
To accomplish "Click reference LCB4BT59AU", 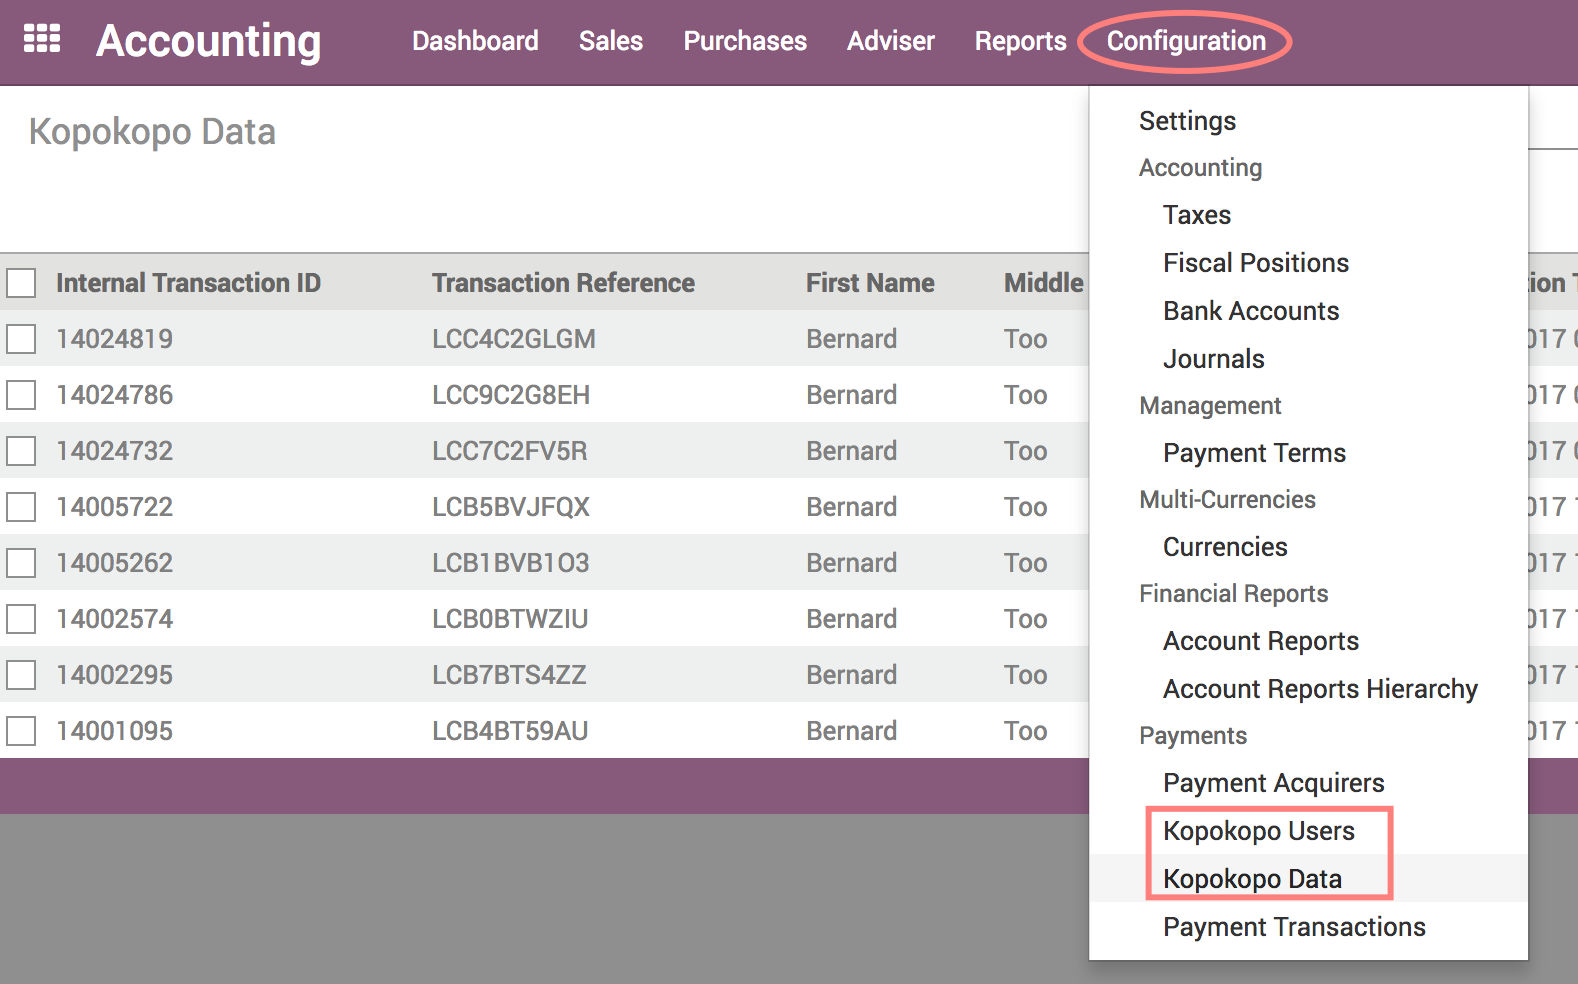I will coord(510,731).
